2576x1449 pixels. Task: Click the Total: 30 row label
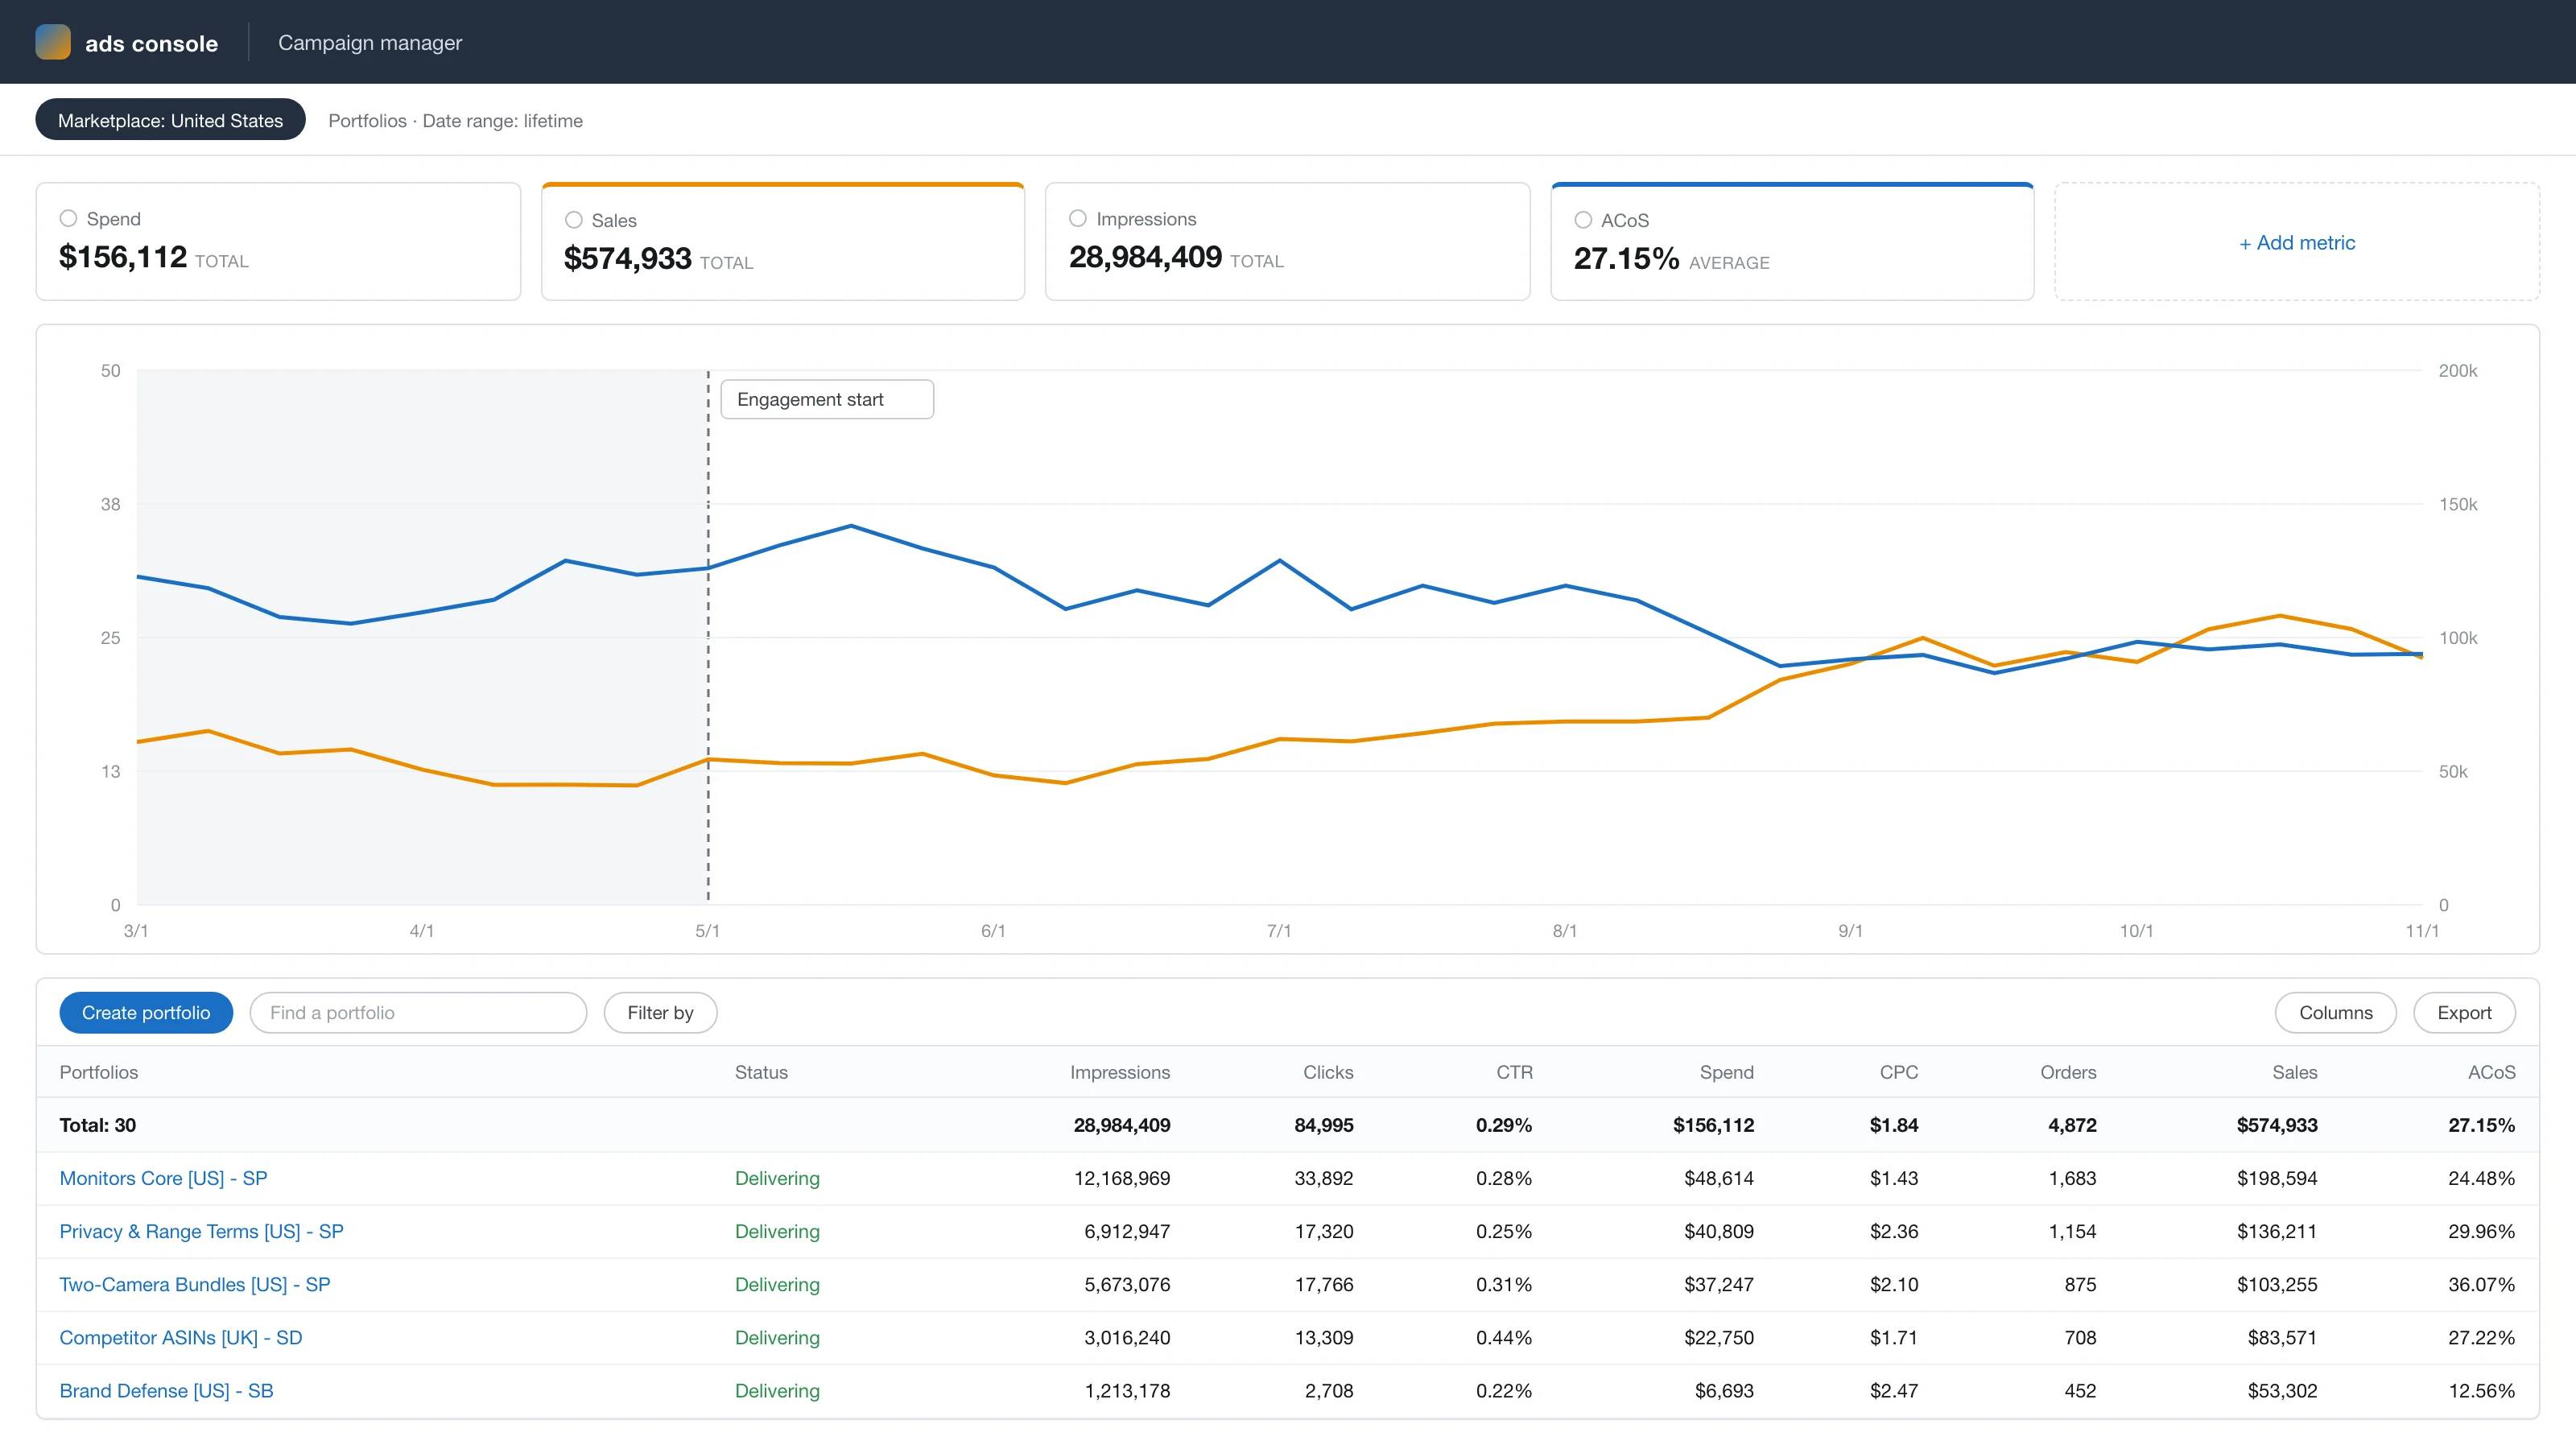point(98,1125)
